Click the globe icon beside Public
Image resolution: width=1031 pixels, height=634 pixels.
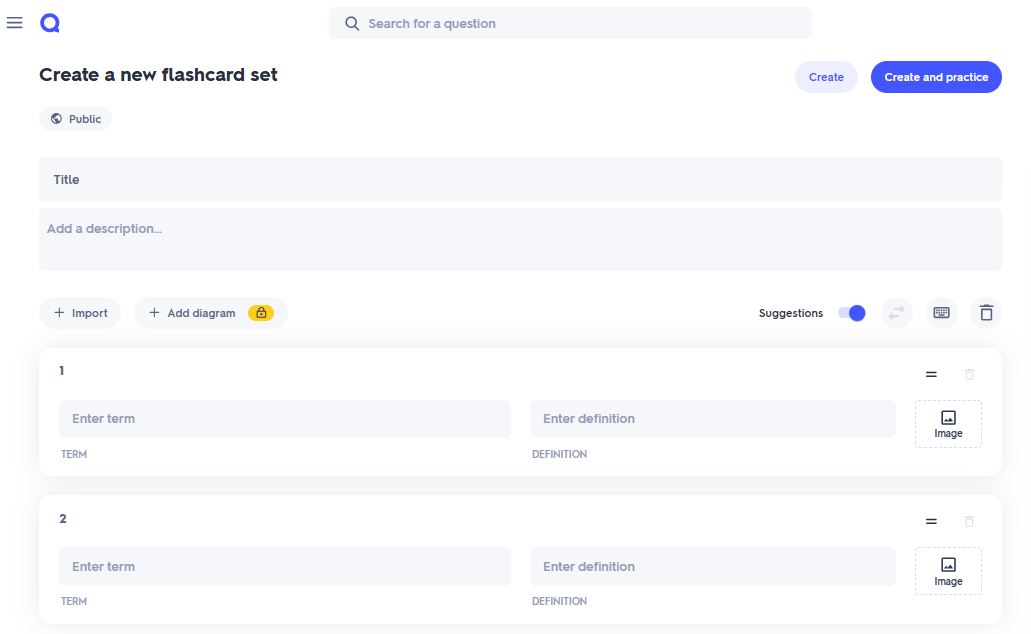[x=57, y=119]
